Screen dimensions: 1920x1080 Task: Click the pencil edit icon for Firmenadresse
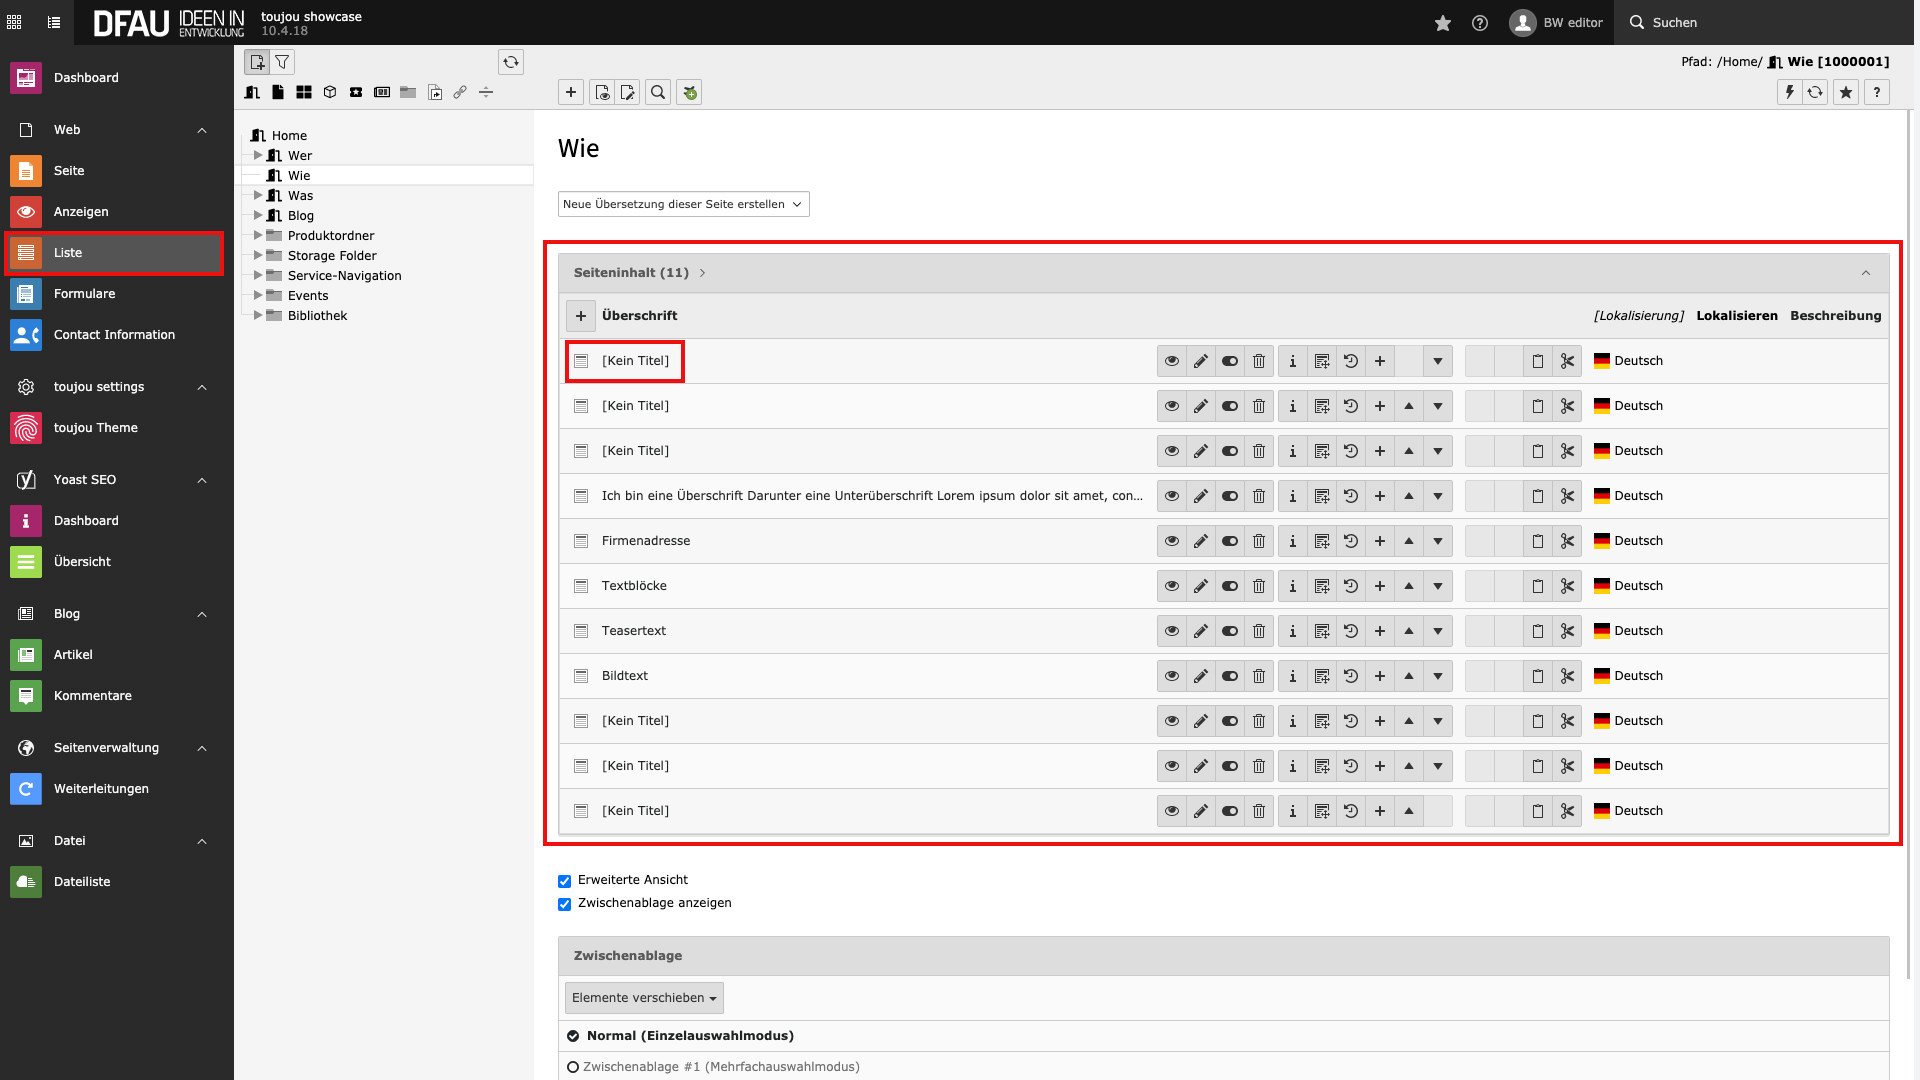[1201, 541]
